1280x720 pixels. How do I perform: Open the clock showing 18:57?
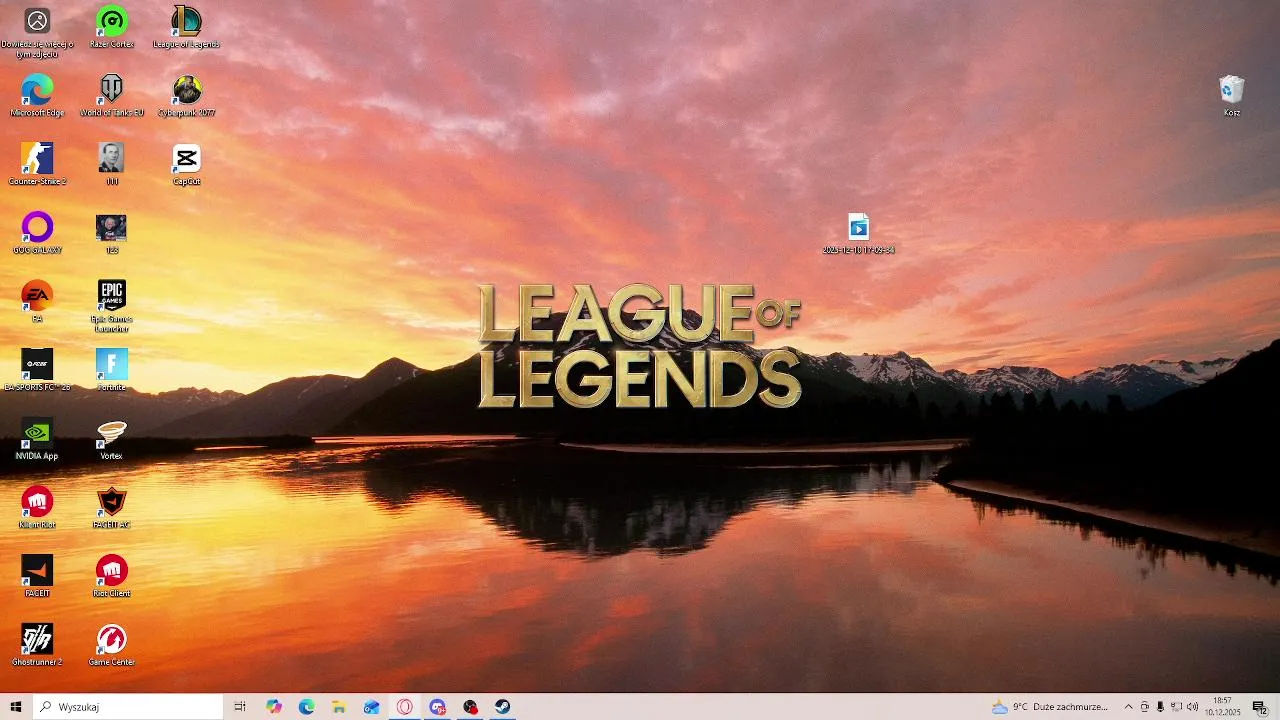coord(1224,707)
